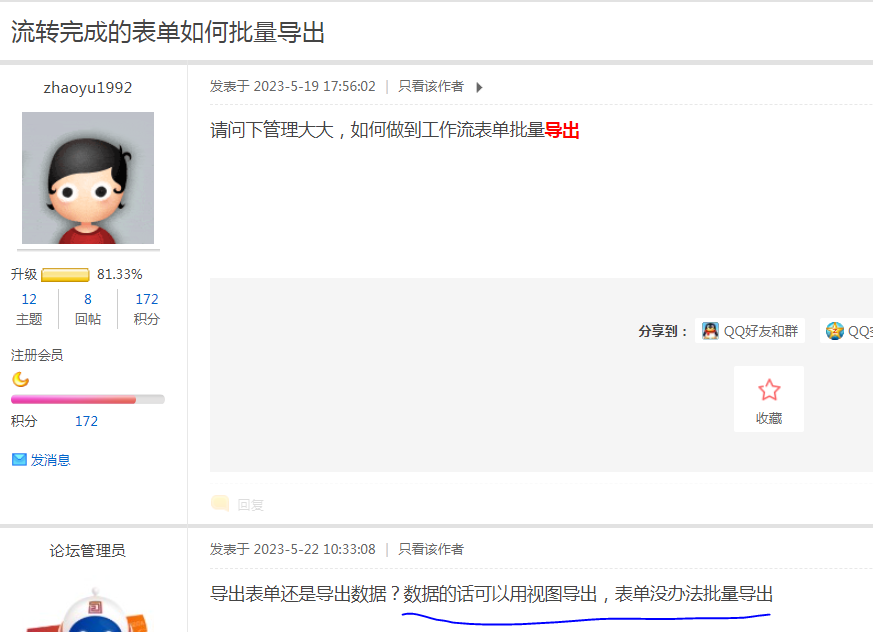
Task: Open zhaoyu1992's avatar picture
Action: click(x=88, y=178)
